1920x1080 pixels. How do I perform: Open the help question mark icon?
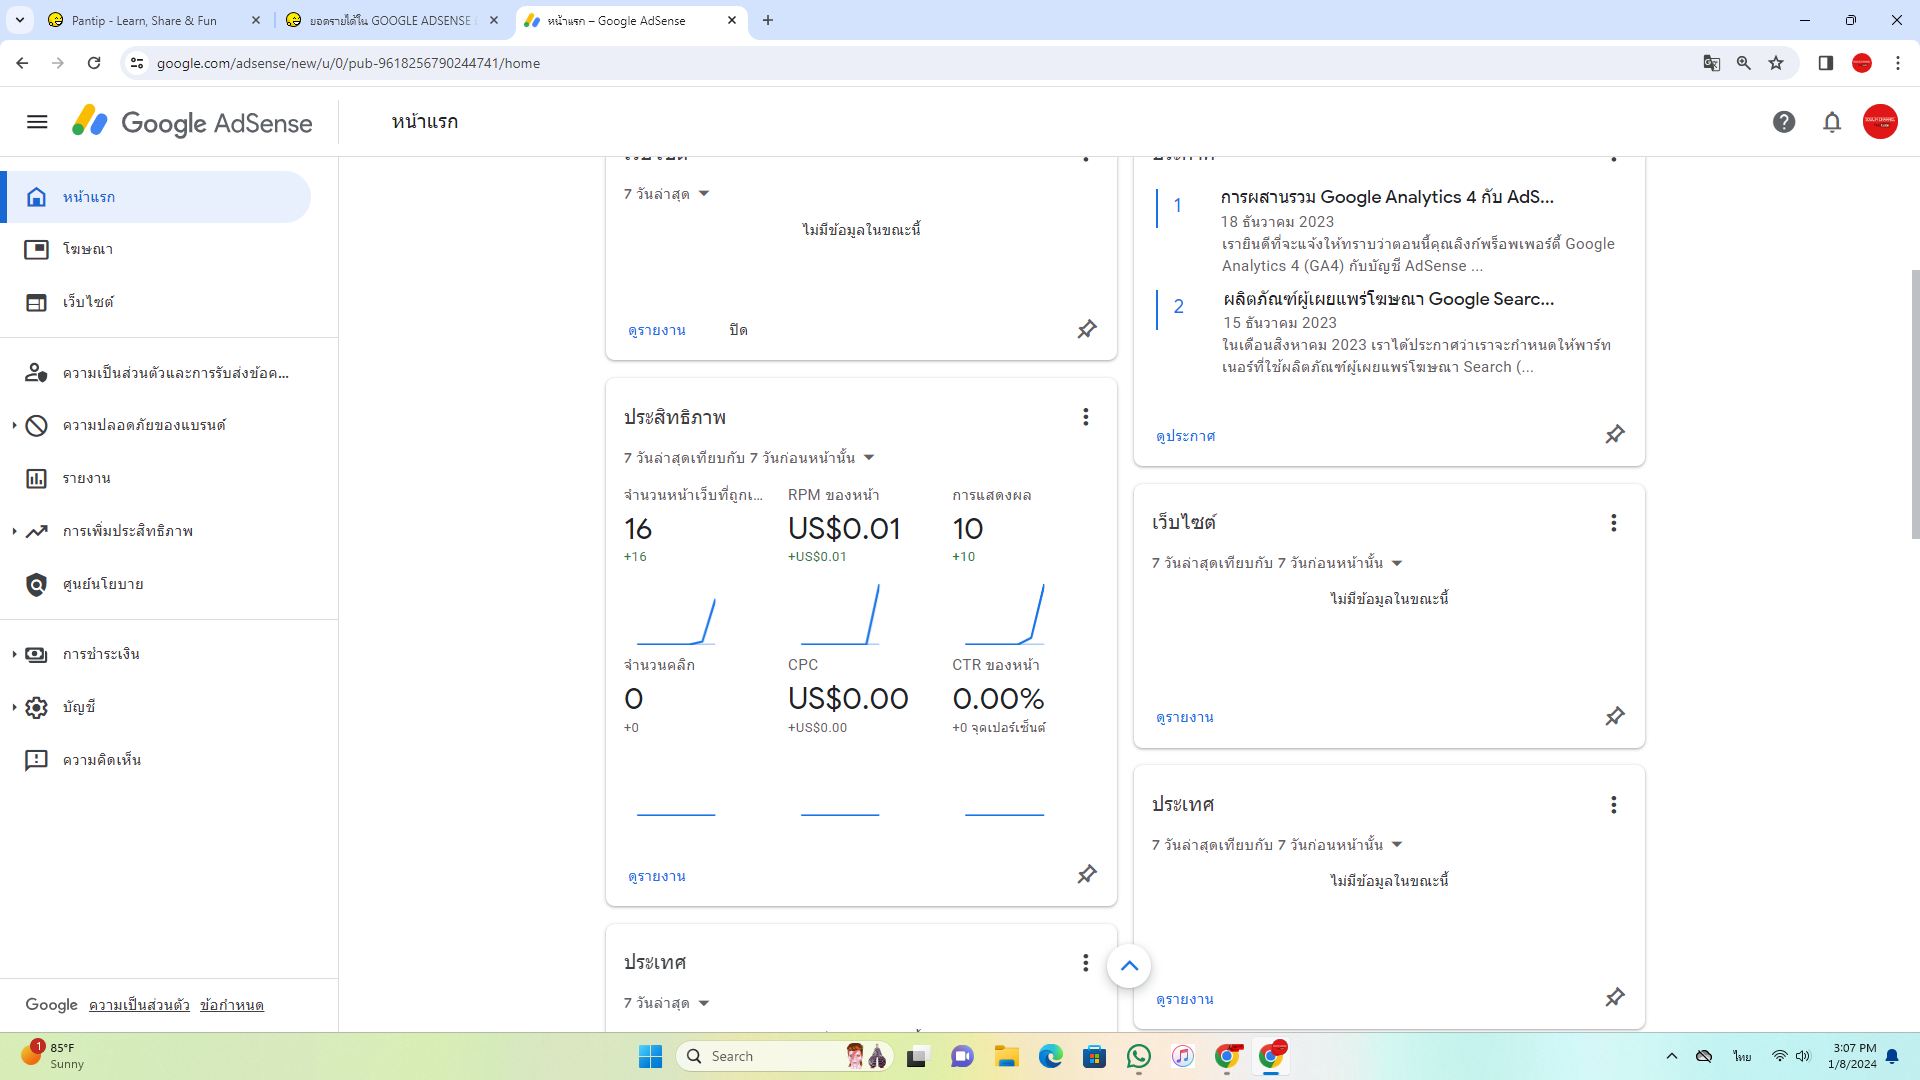pyautogui.click(x=1784, y=122)
